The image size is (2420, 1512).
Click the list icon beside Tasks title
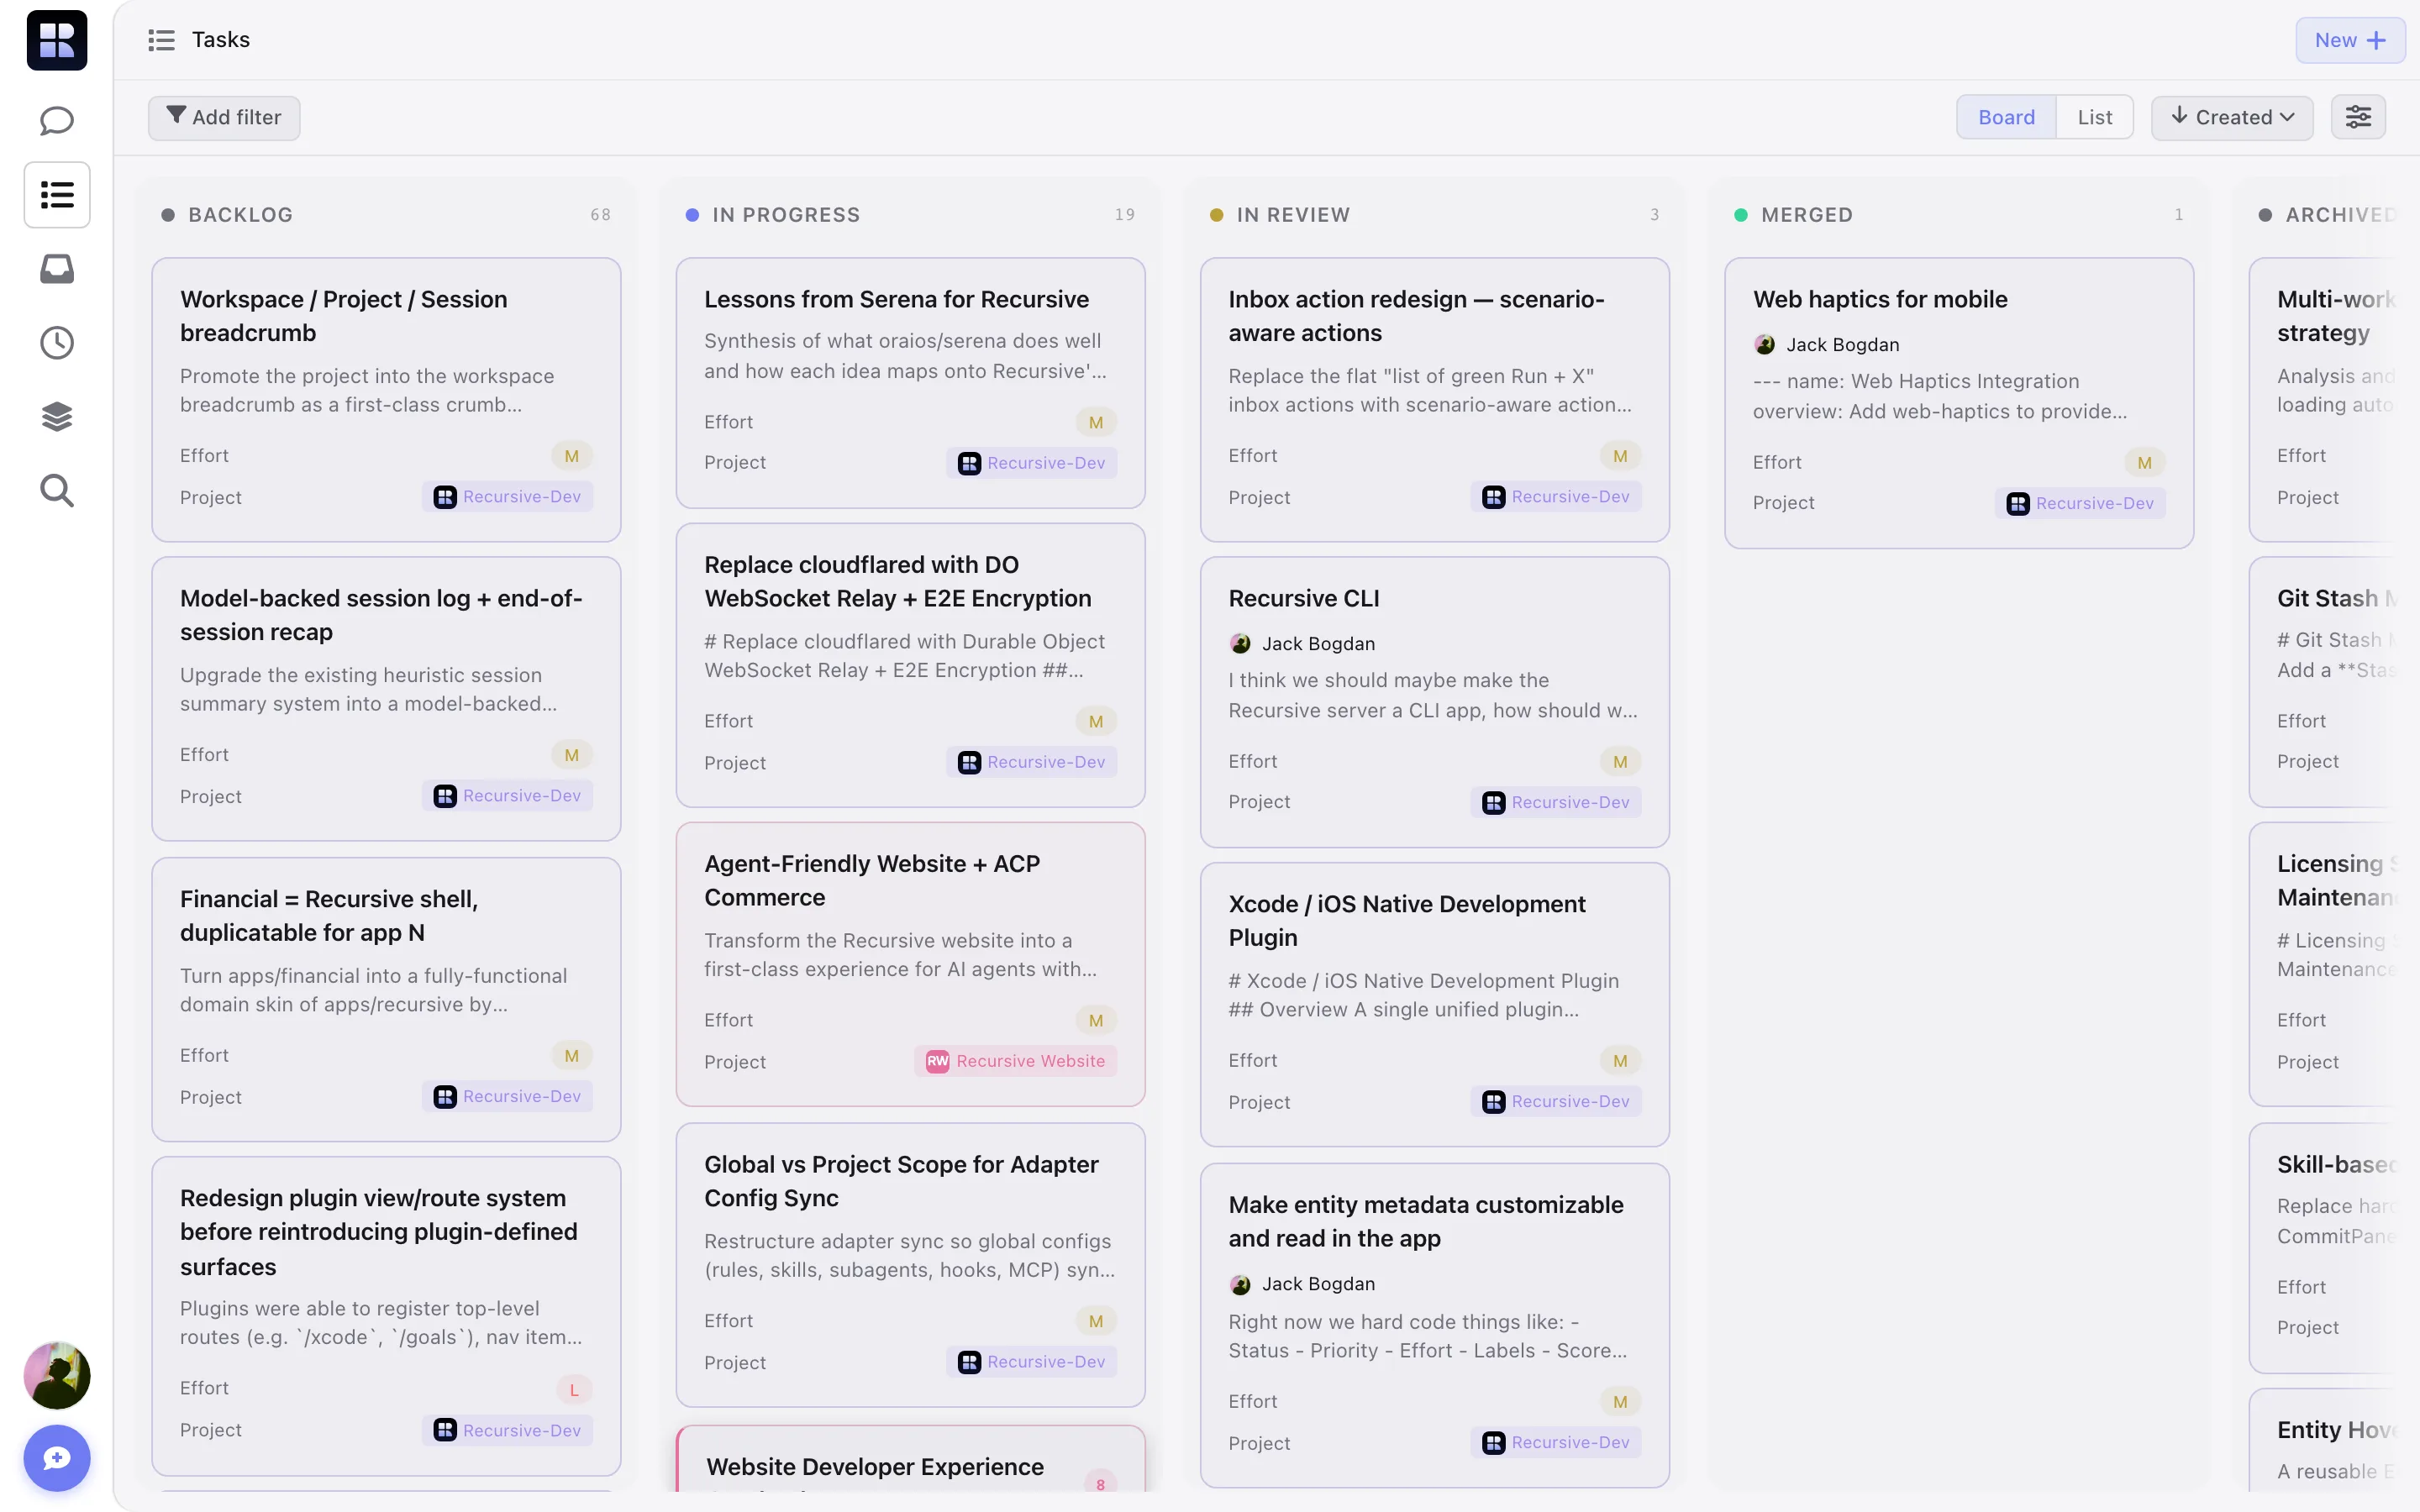tap(161, 40)
